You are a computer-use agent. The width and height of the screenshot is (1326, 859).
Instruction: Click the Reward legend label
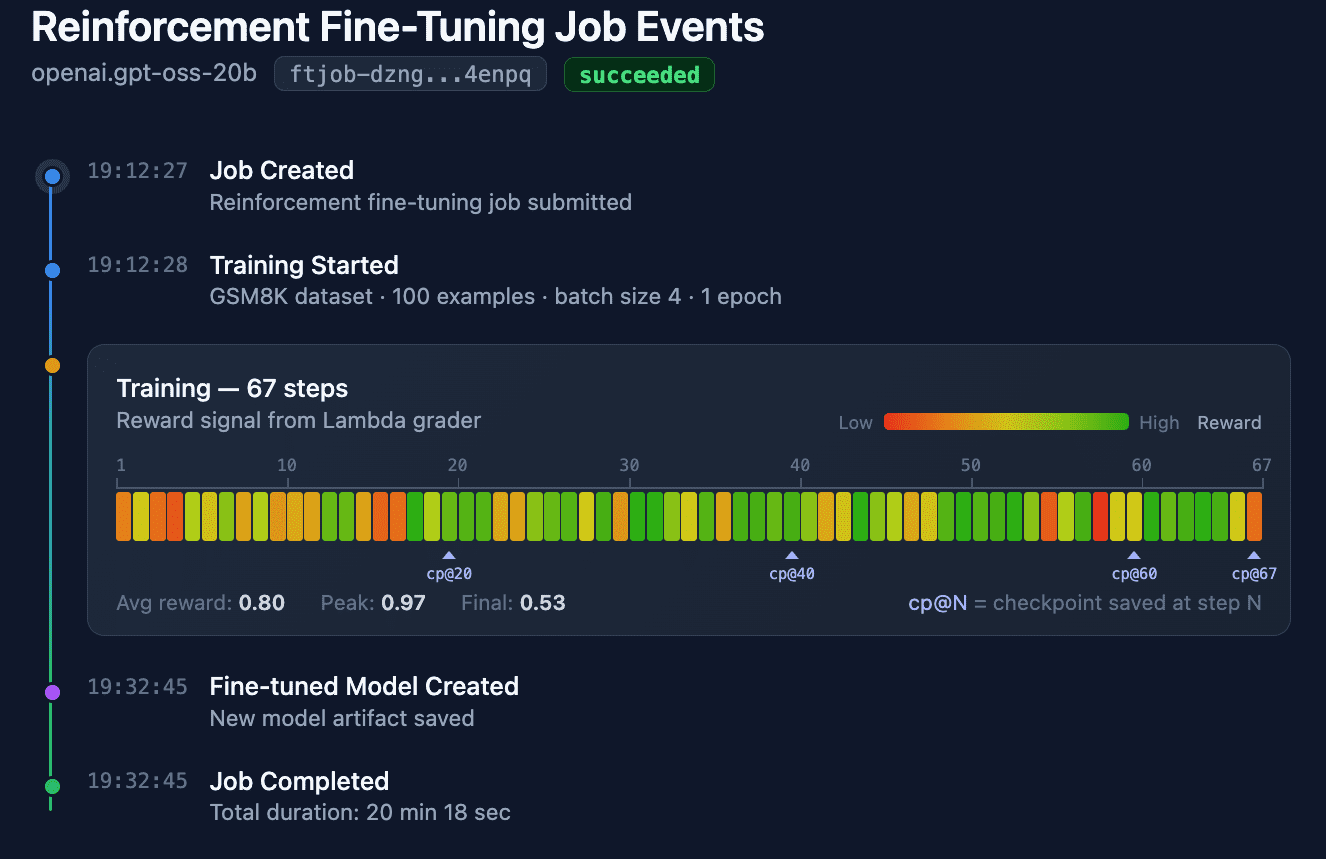tap(1229, 423)
